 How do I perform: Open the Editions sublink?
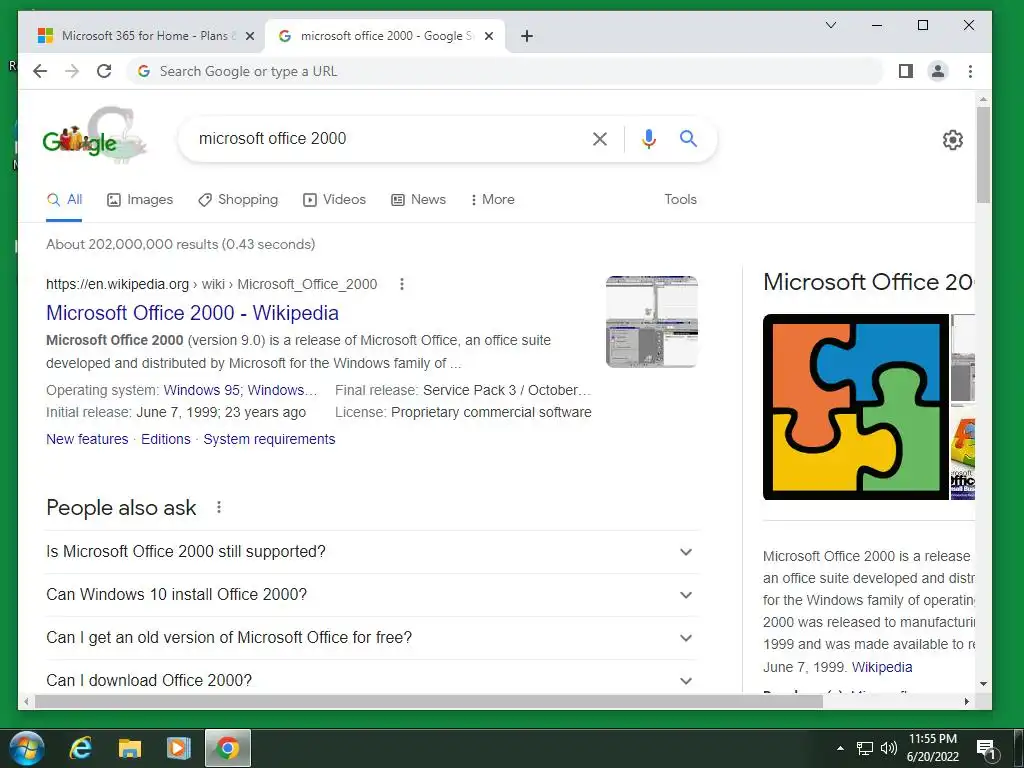[x=166, y=439]
